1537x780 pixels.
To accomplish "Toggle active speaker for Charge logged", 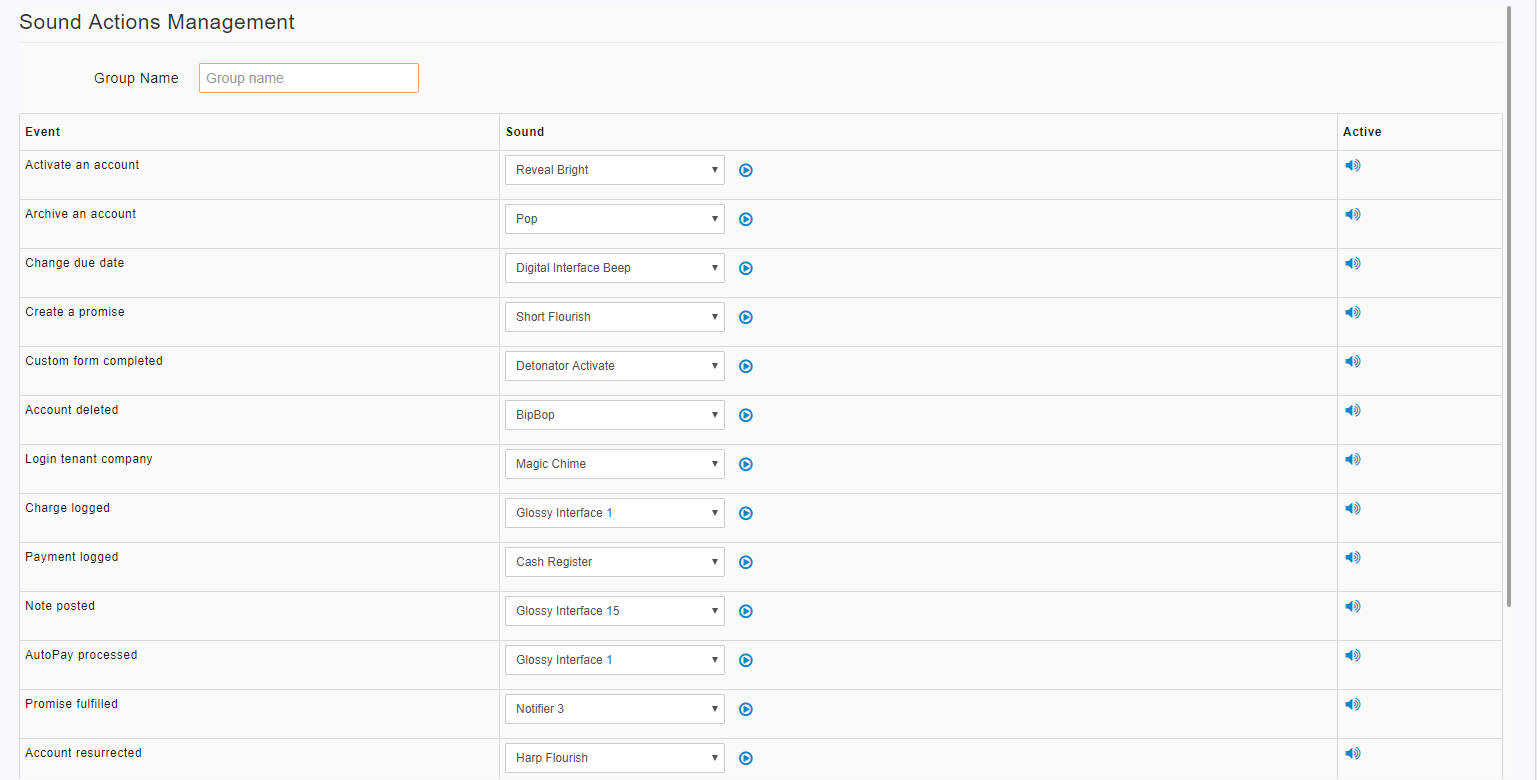I will (1352, 508).
